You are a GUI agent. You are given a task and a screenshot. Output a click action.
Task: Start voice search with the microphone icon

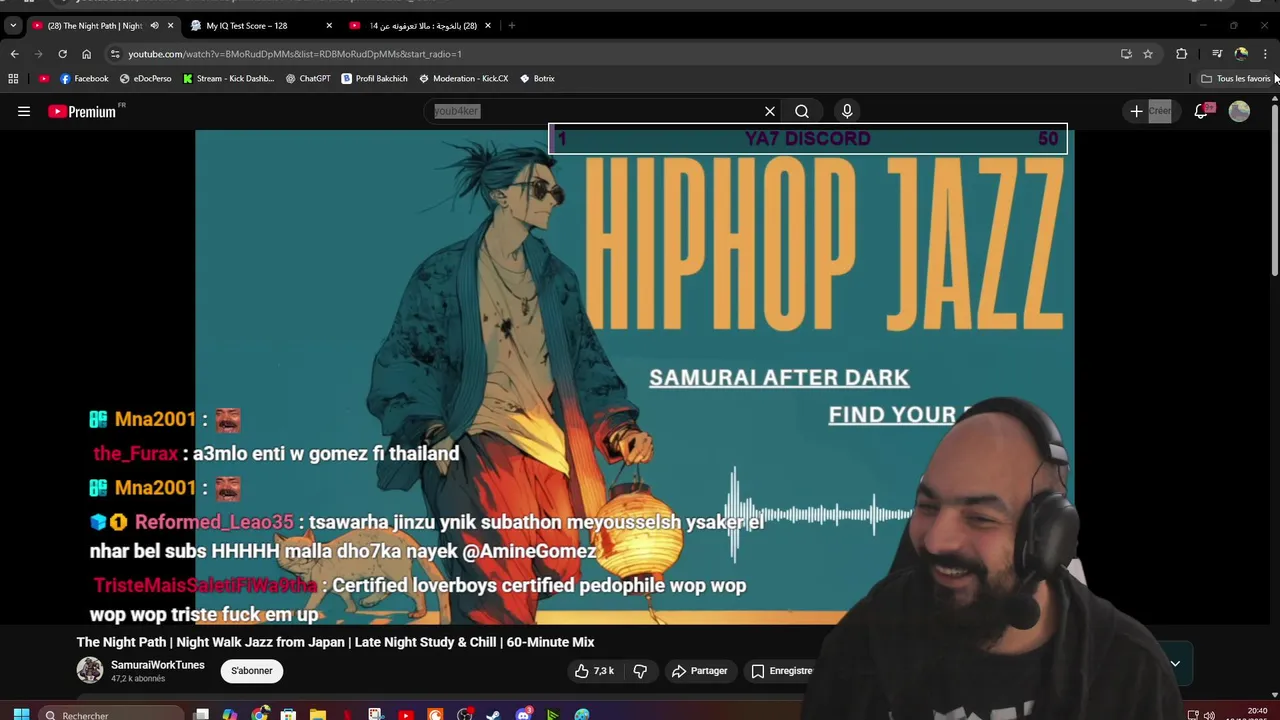tap(847, 112)
